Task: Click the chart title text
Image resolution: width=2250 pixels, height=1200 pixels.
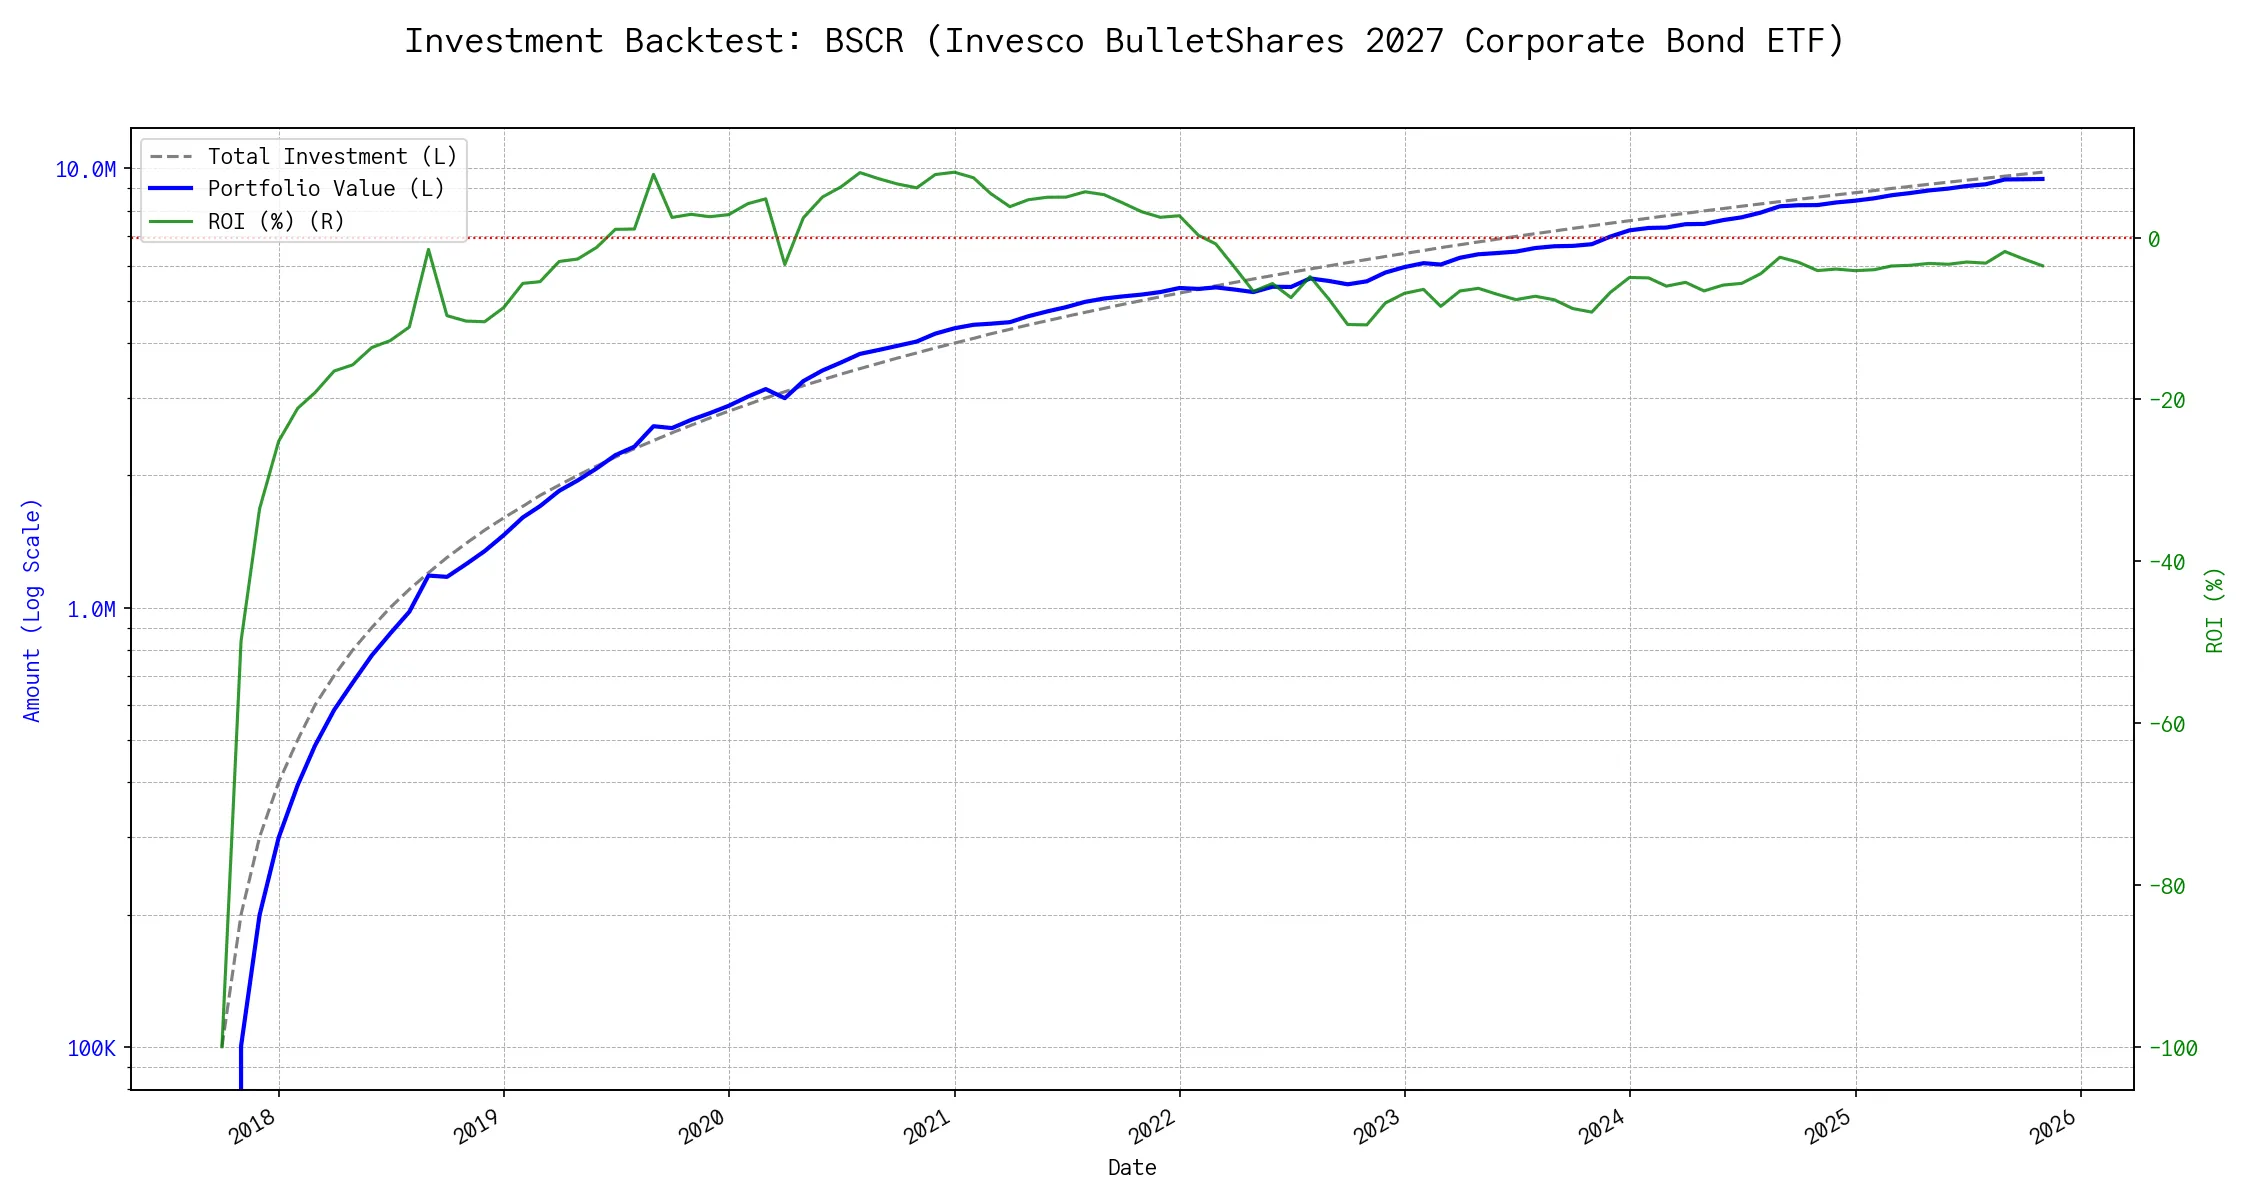Action: (x=1124, y=41)
